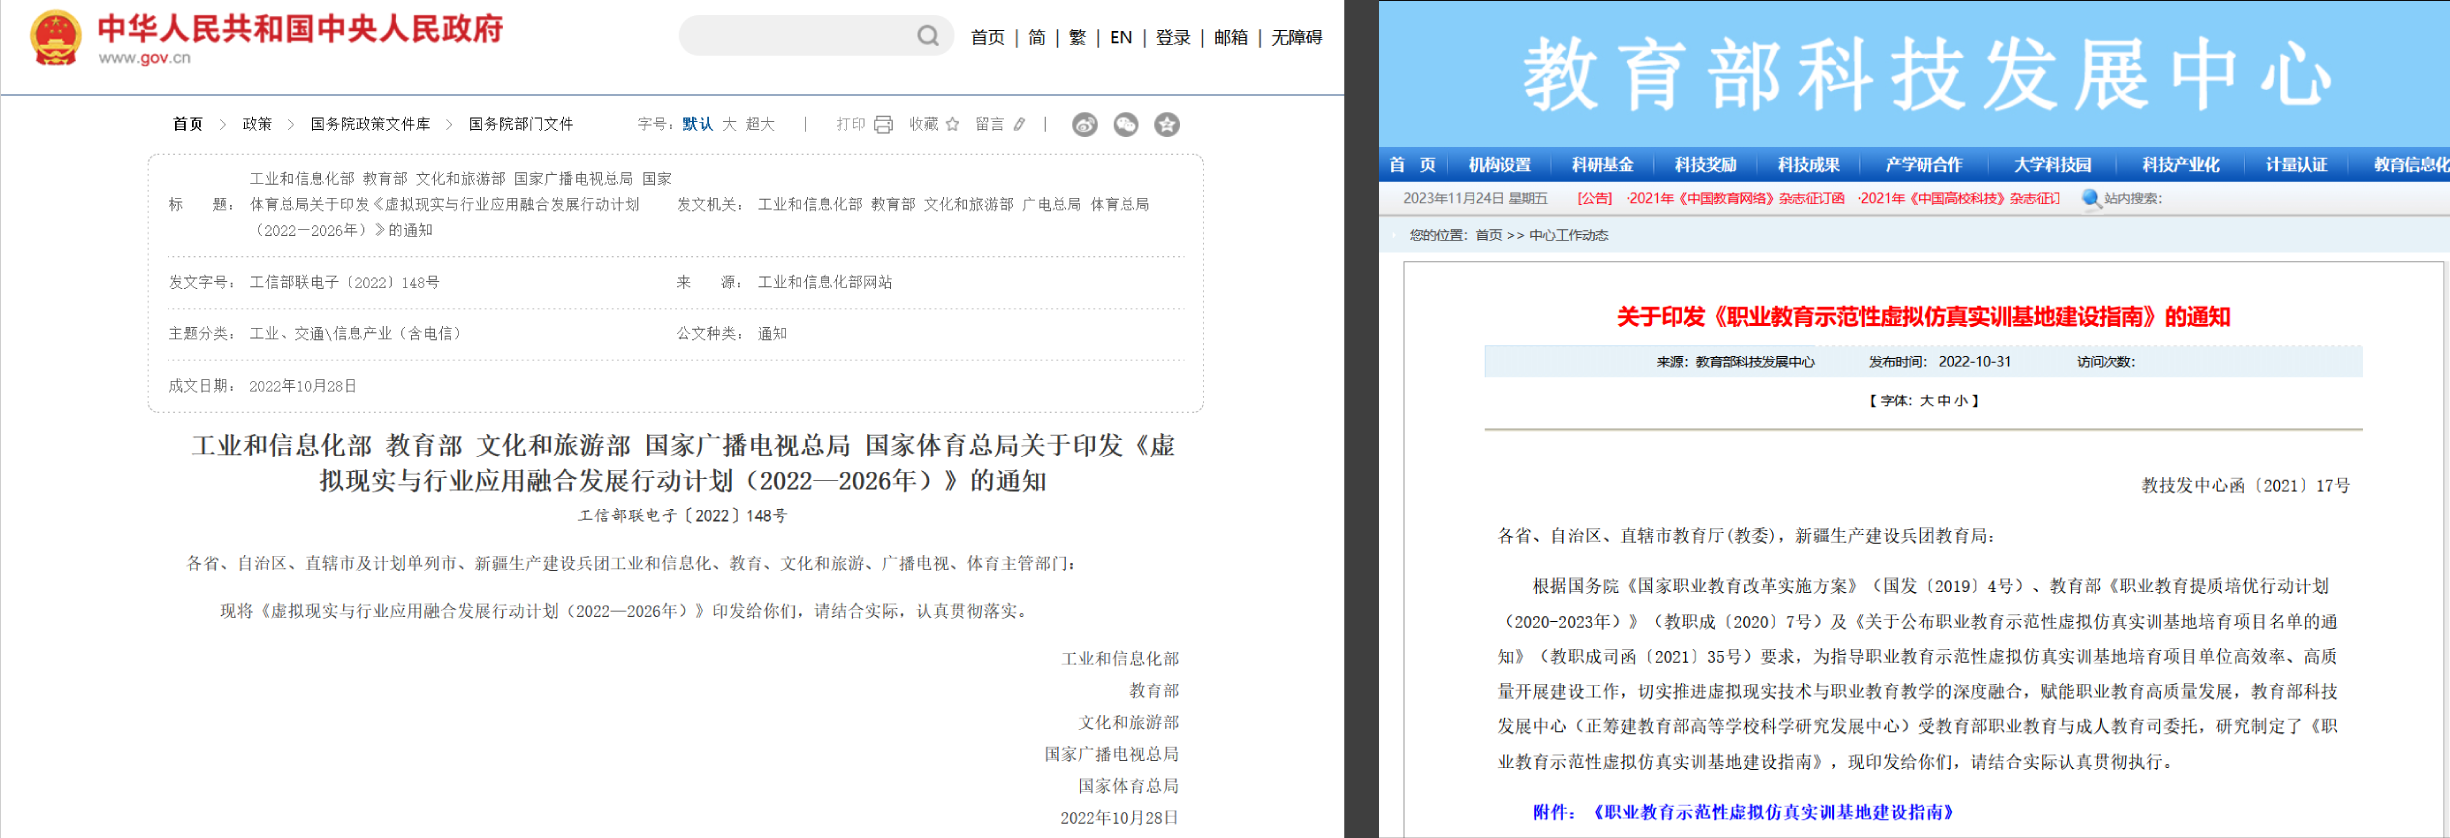Set article font to 小 in 字体 selector
Image resolution: width=2450 pixels, height=838 pixels.
(x=1961, y=400)
